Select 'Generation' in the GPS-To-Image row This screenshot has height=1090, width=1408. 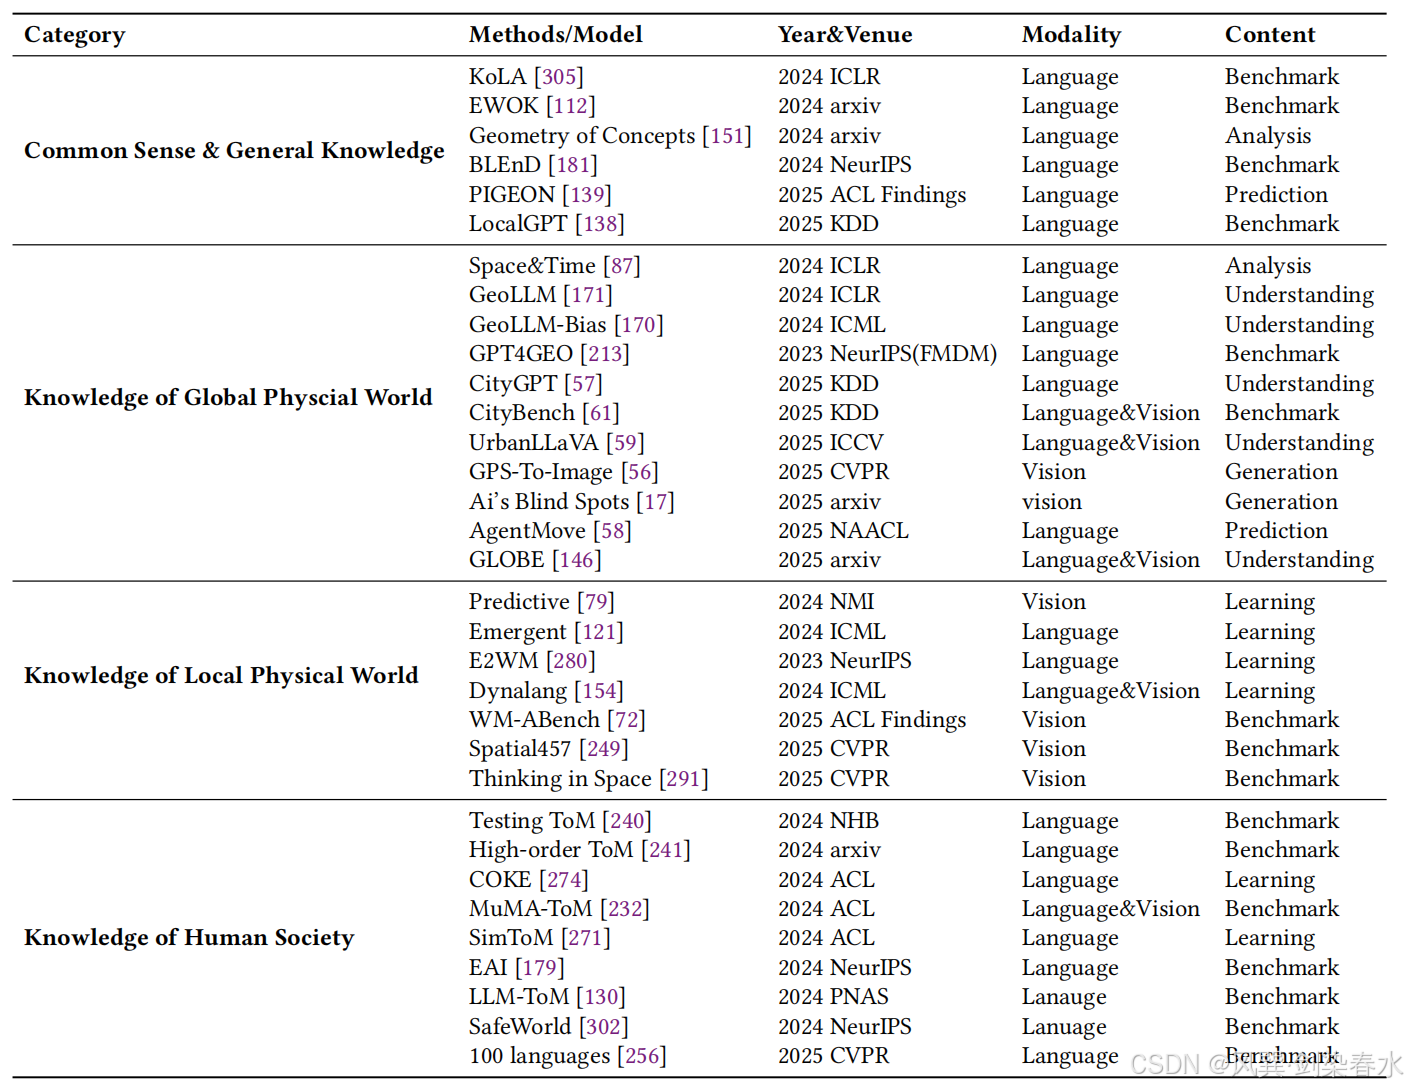(x=1281, y=472)
